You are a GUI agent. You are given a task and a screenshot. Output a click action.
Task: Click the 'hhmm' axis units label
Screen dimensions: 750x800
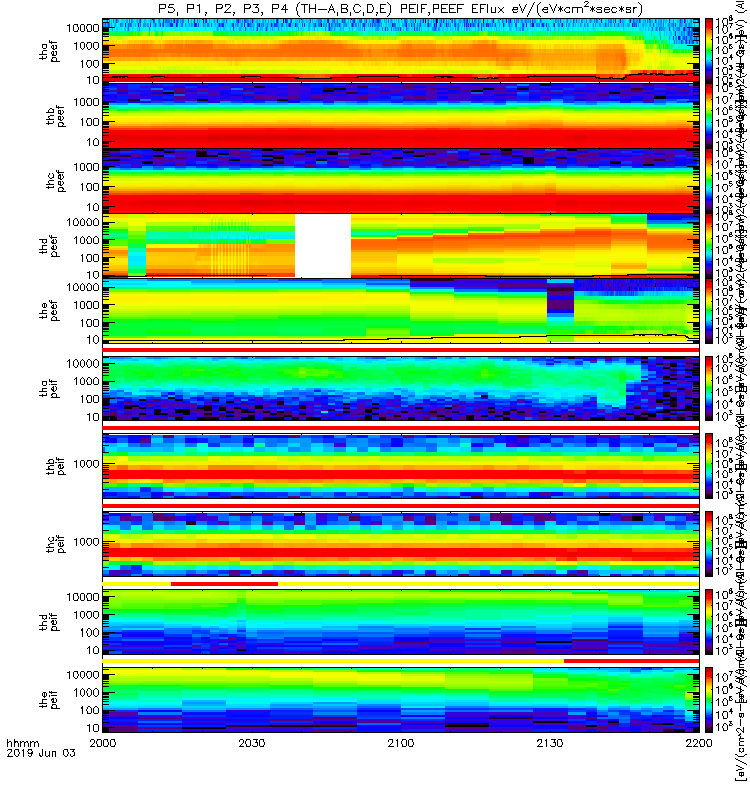(x=22, y=743)
